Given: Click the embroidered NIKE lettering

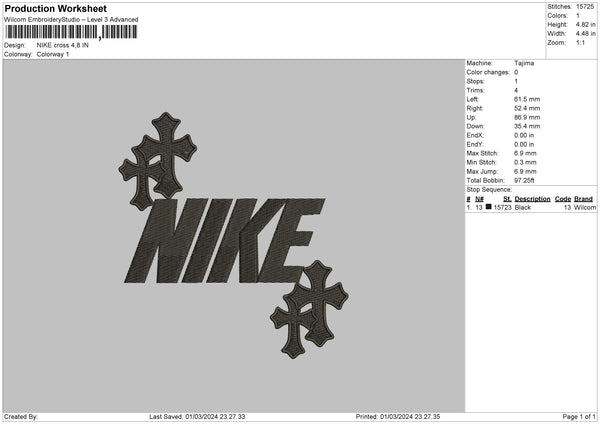Looking at the screenshot, I should pos(225,241).
